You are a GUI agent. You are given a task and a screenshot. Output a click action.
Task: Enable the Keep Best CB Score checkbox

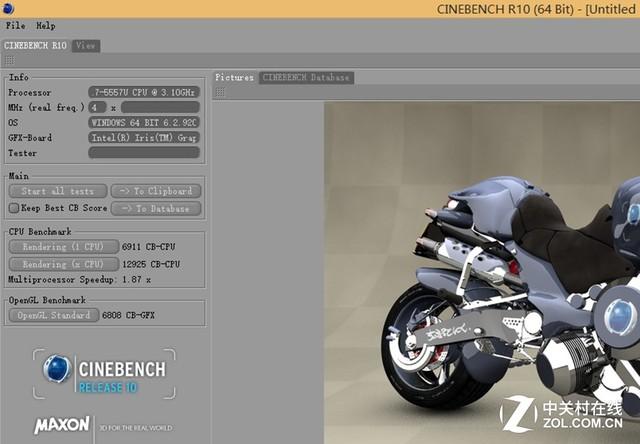click(x=14, y=208)
